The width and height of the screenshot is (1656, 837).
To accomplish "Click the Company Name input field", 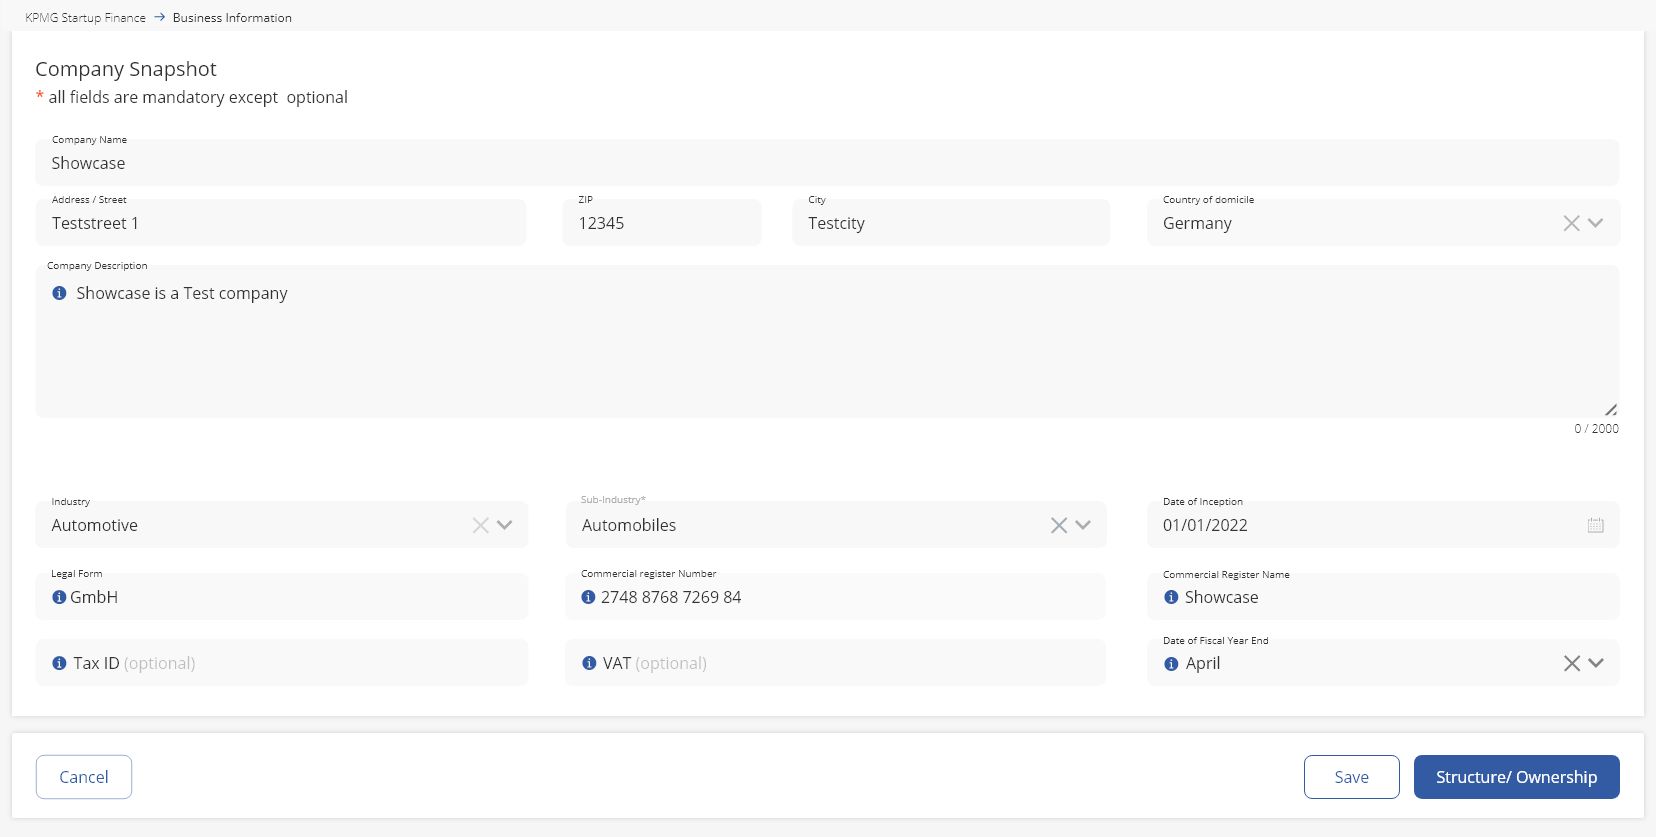I will coord(826,164).
